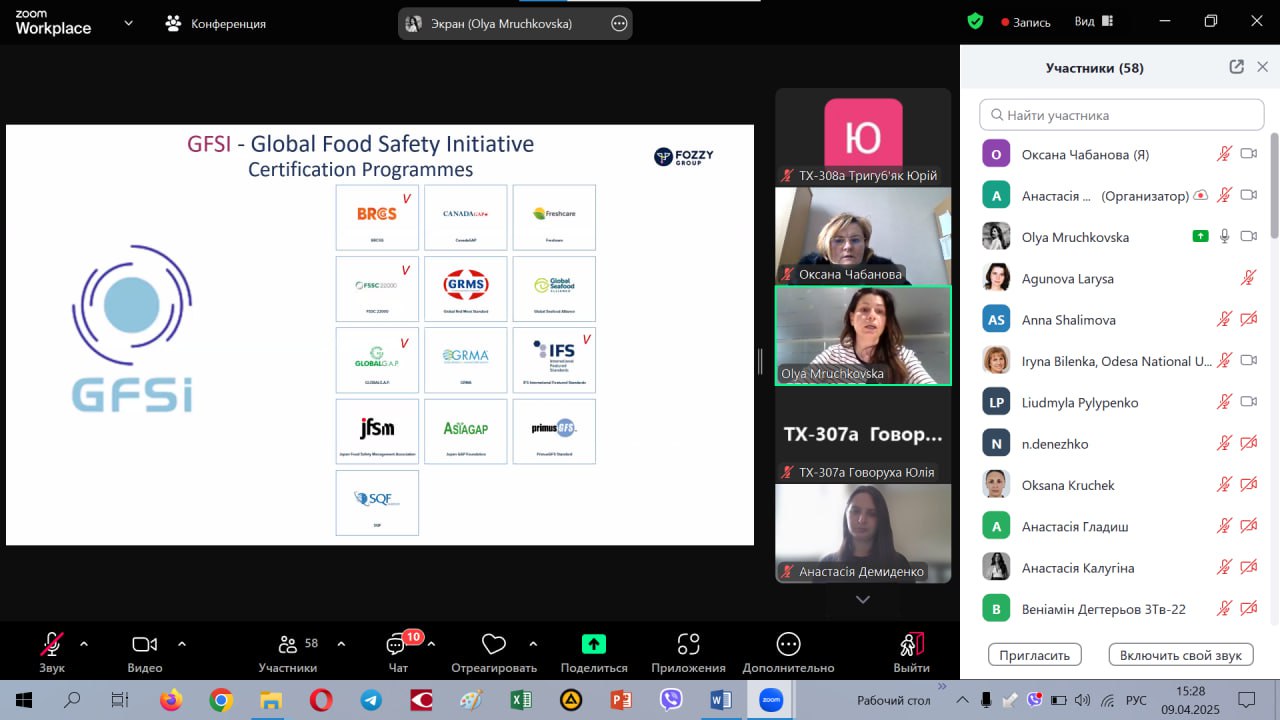1280x720 pixels.
Task: Click the Чат chat icon
Action: click(397, 645)
